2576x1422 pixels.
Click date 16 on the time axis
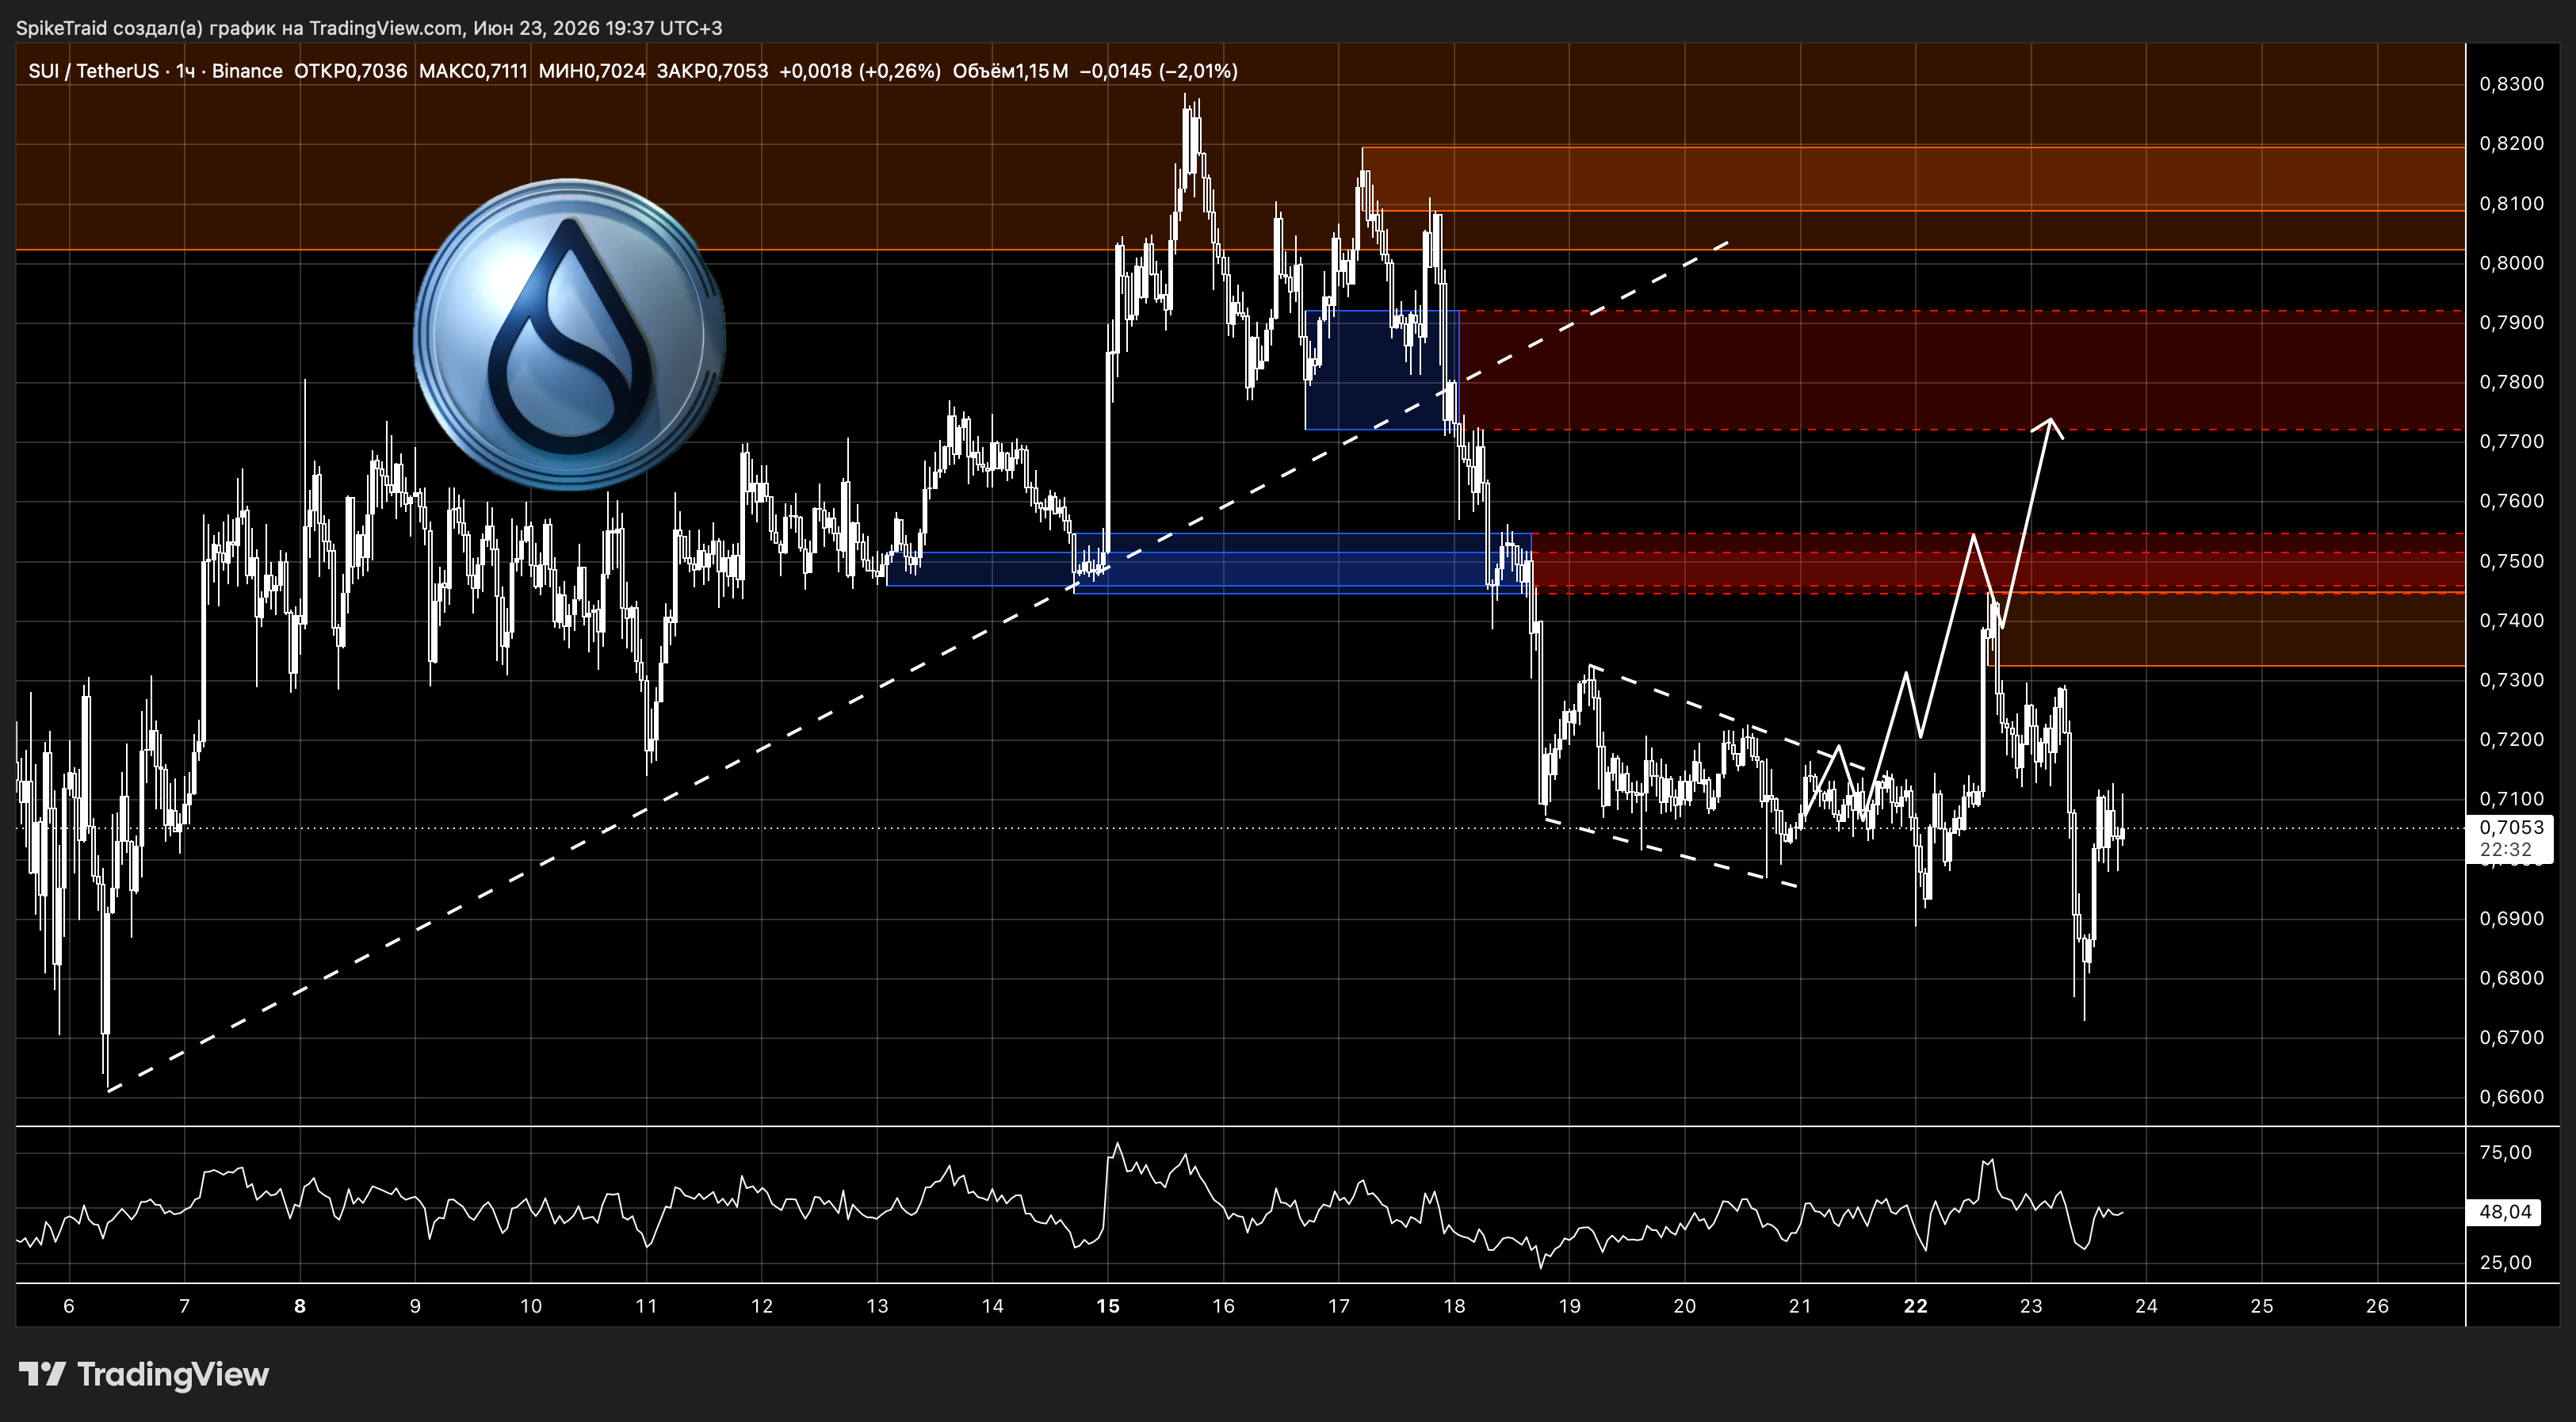click(1223, 1306)
